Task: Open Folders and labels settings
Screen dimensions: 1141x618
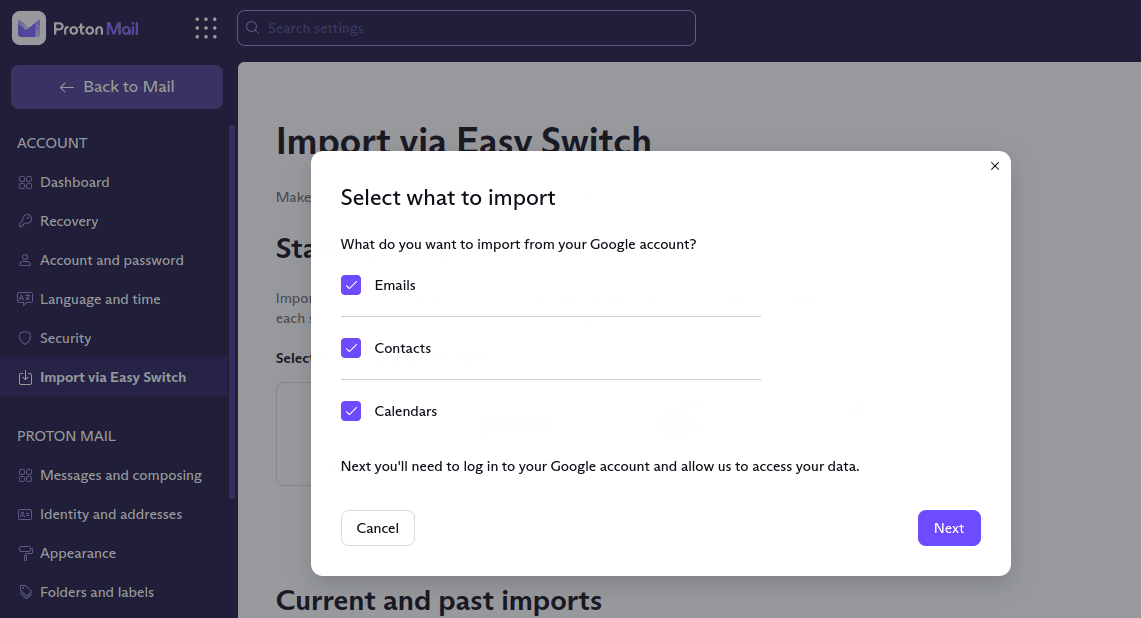Action: 96,592
